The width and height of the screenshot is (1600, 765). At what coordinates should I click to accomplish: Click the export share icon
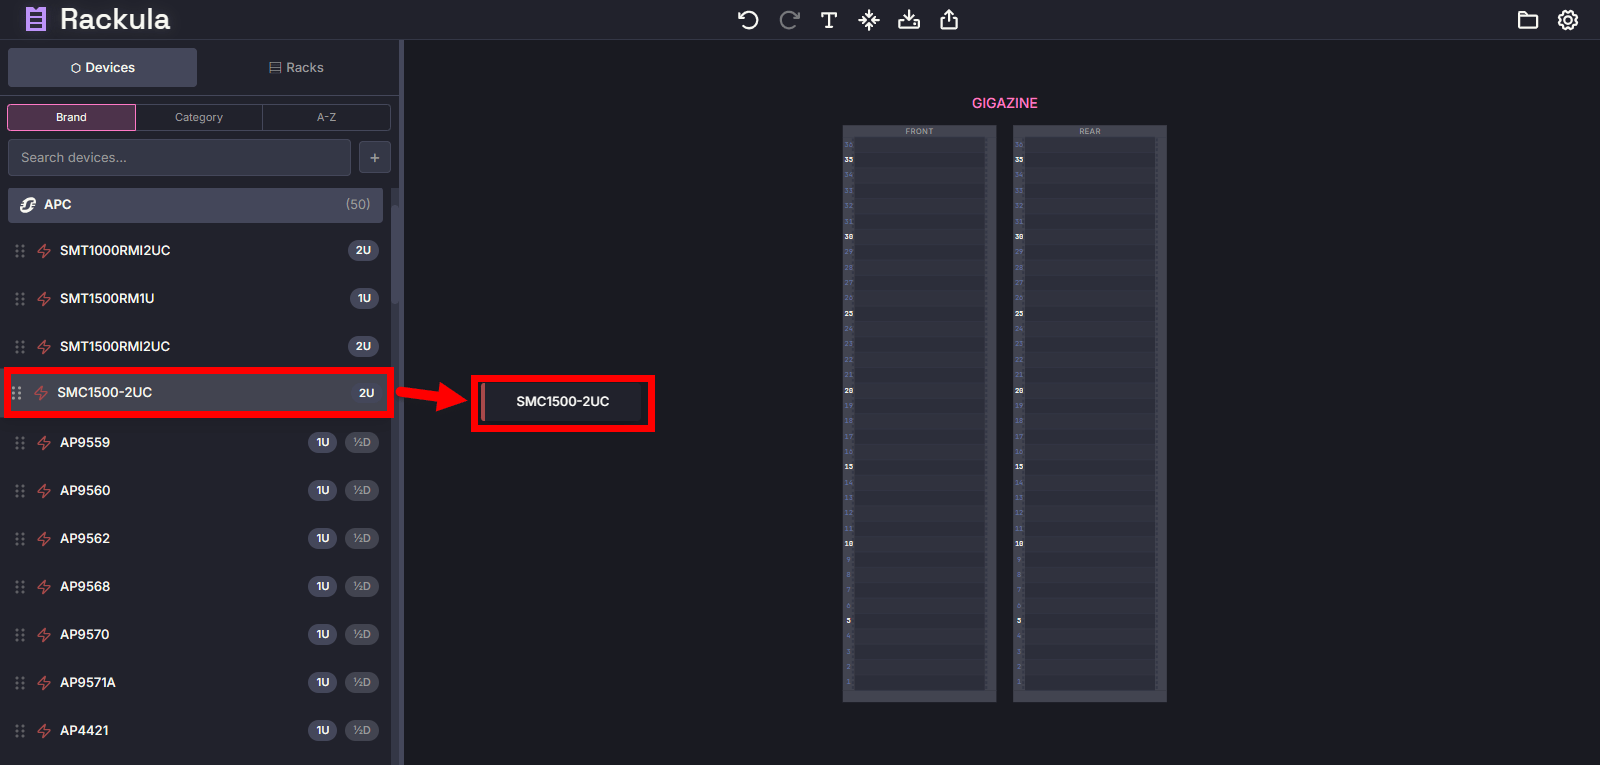[949, 20]
